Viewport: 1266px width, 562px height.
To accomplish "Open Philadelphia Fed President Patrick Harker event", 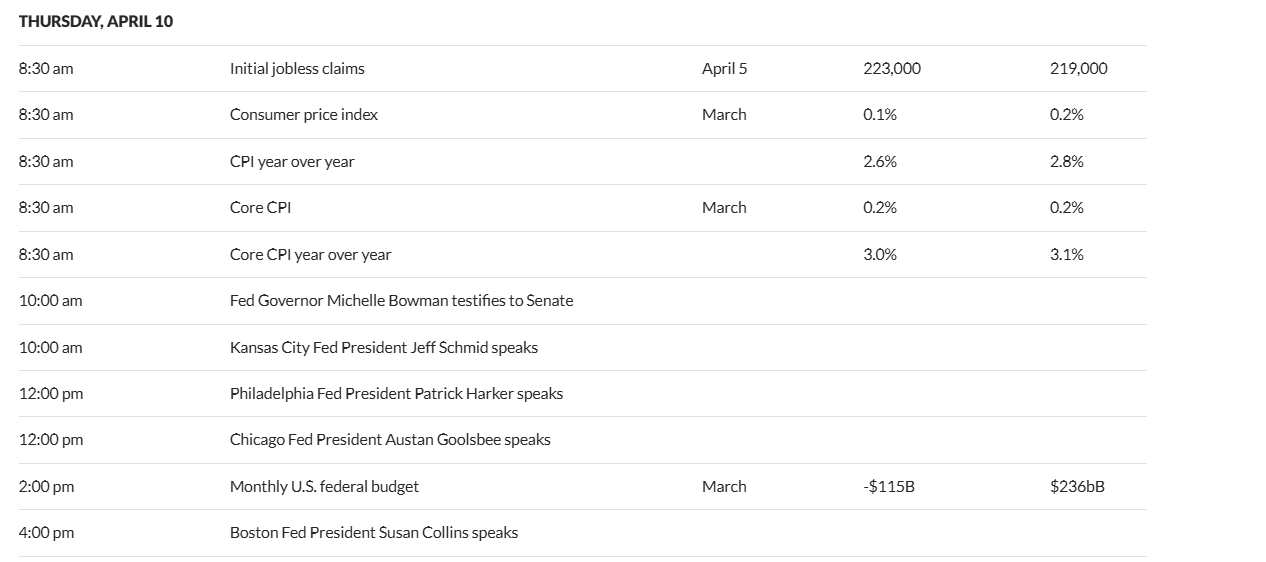I will click(396, 394).
